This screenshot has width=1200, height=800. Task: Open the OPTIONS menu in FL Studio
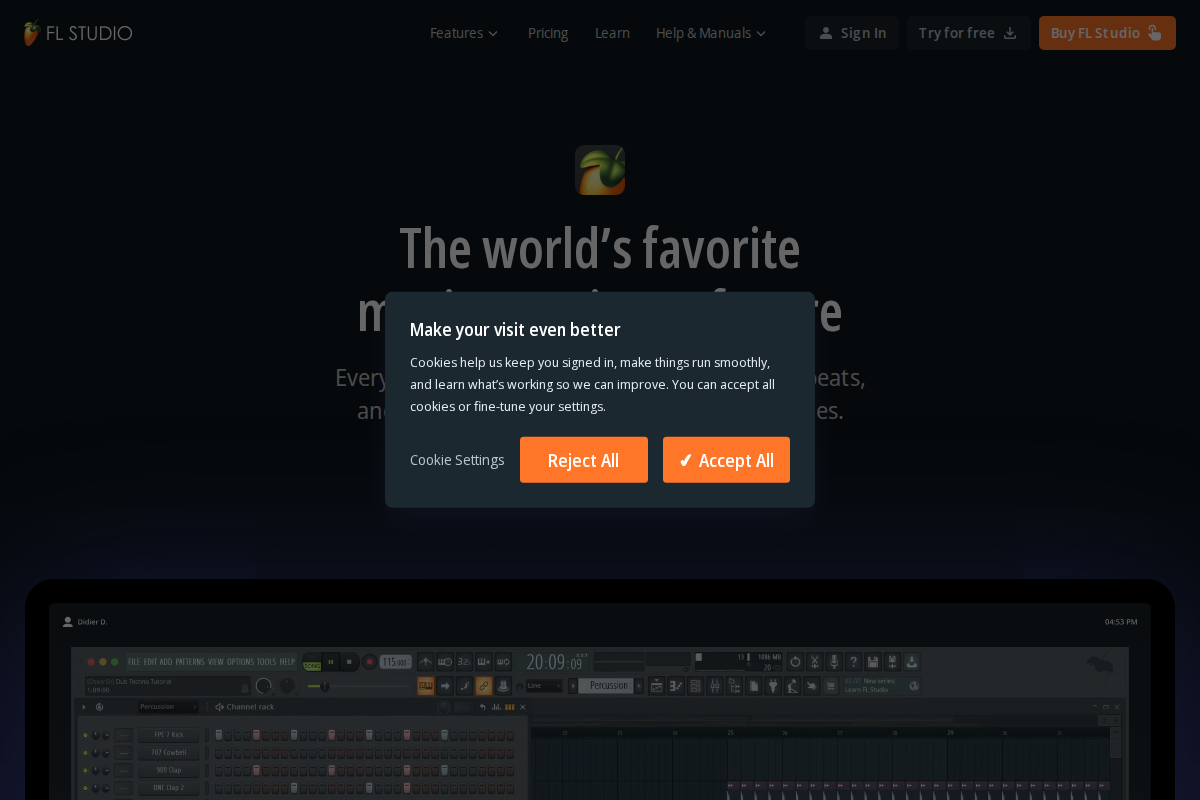tap(240, 661)
